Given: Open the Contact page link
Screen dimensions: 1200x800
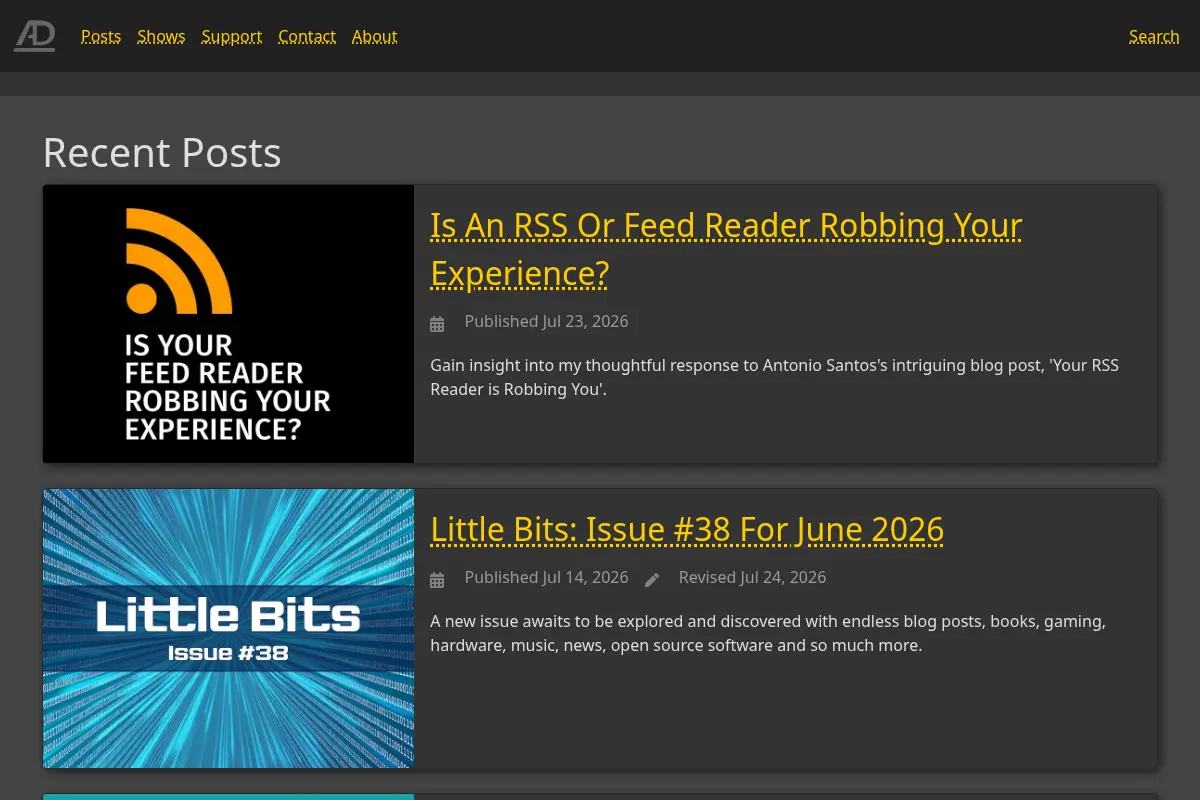Looking at the screenshot, I should (307, 36).
